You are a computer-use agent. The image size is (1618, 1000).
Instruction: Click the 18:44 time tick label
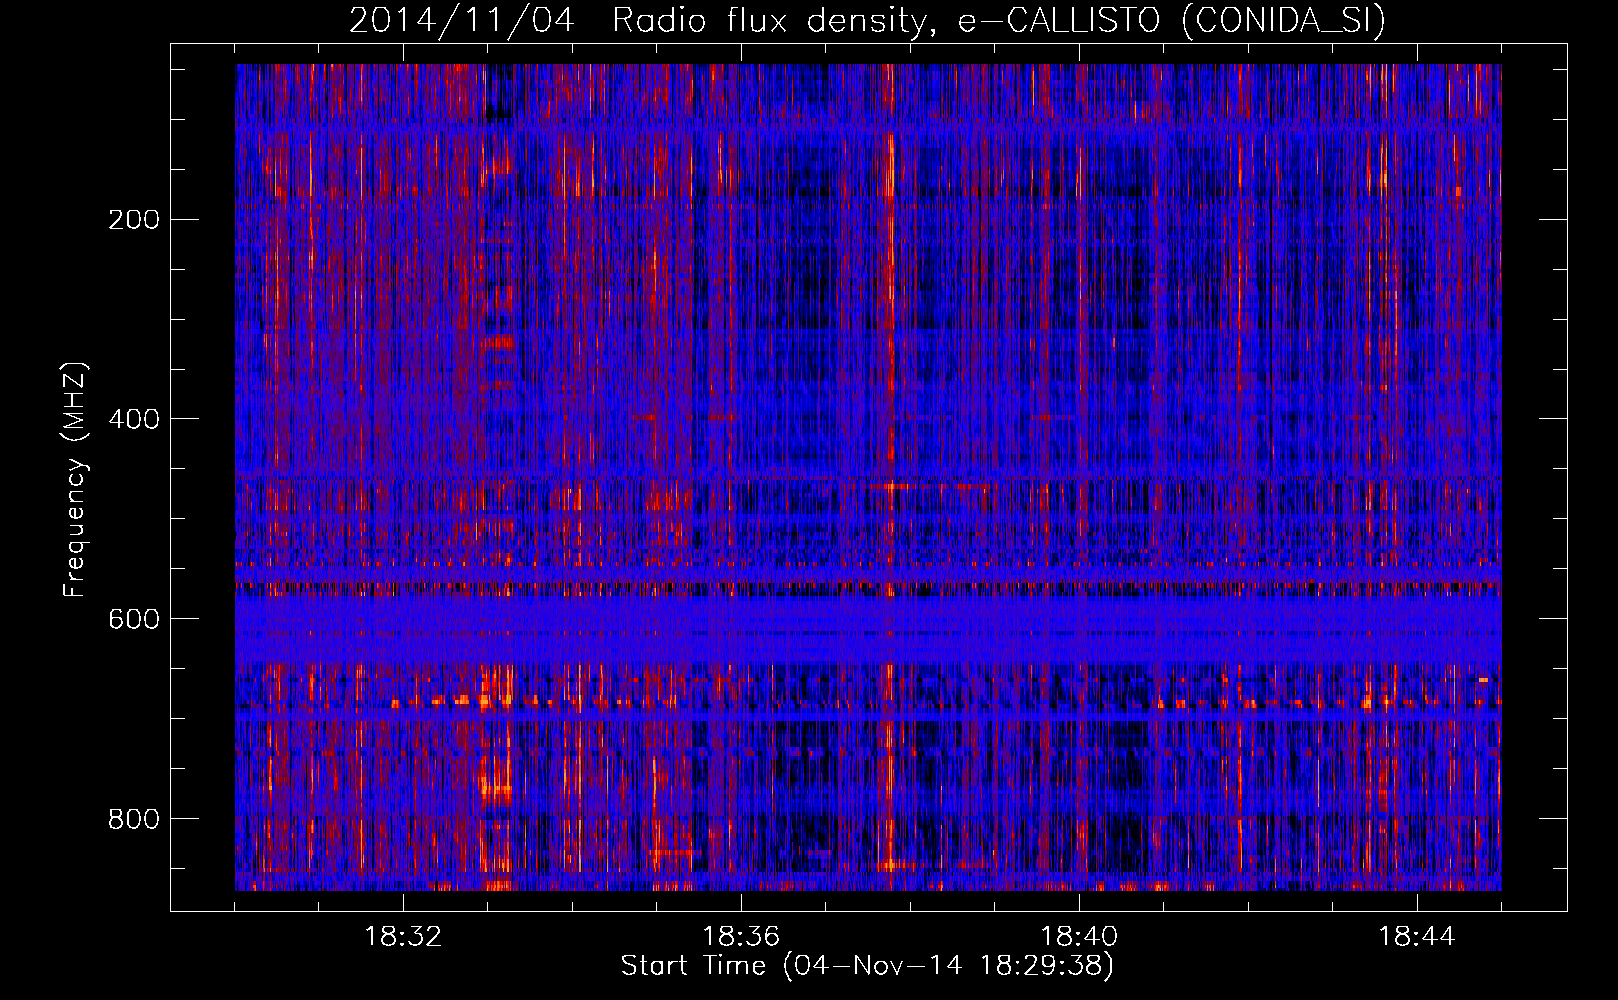[x=1417, y=937]
